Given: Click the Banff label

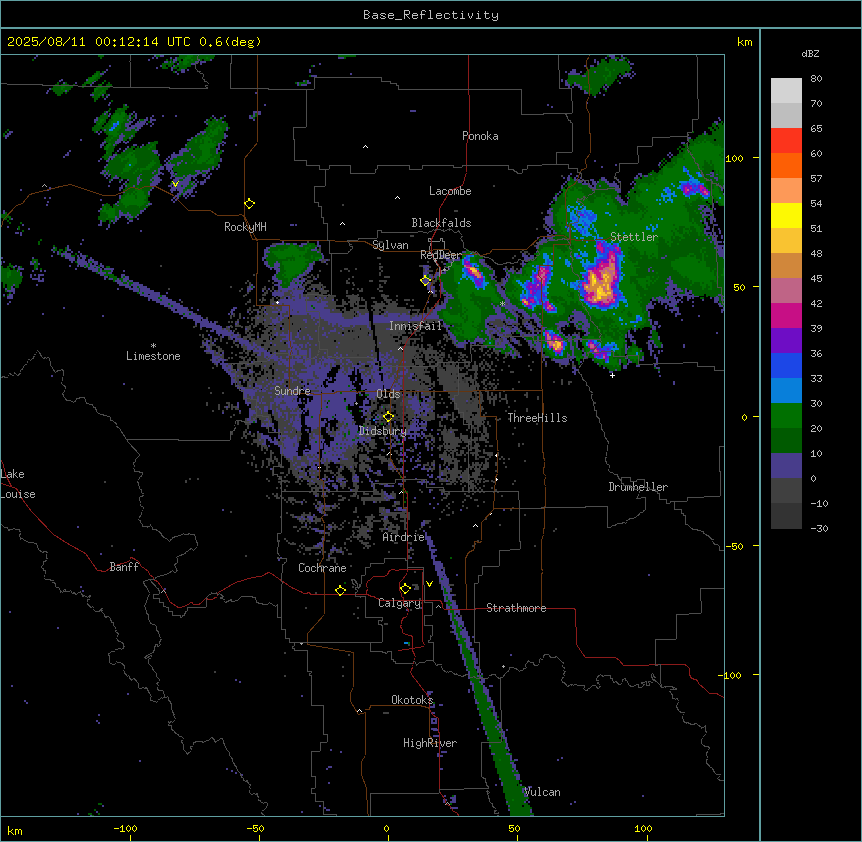Looking at the screenshot, I should [x=124, y=567].
